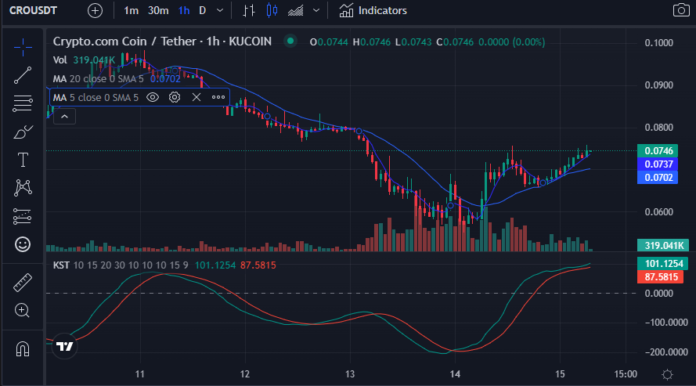Select the 30m interval
This screenshot has width=696, height=386.
[158, 11]
